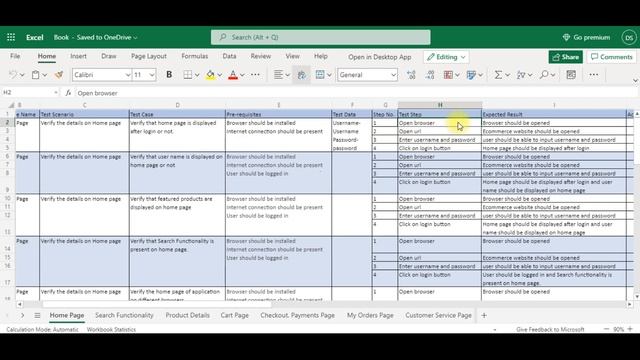Switch to the Formulas tab
This screenshot has height=360, width=640.
click(x=195, y=56)
